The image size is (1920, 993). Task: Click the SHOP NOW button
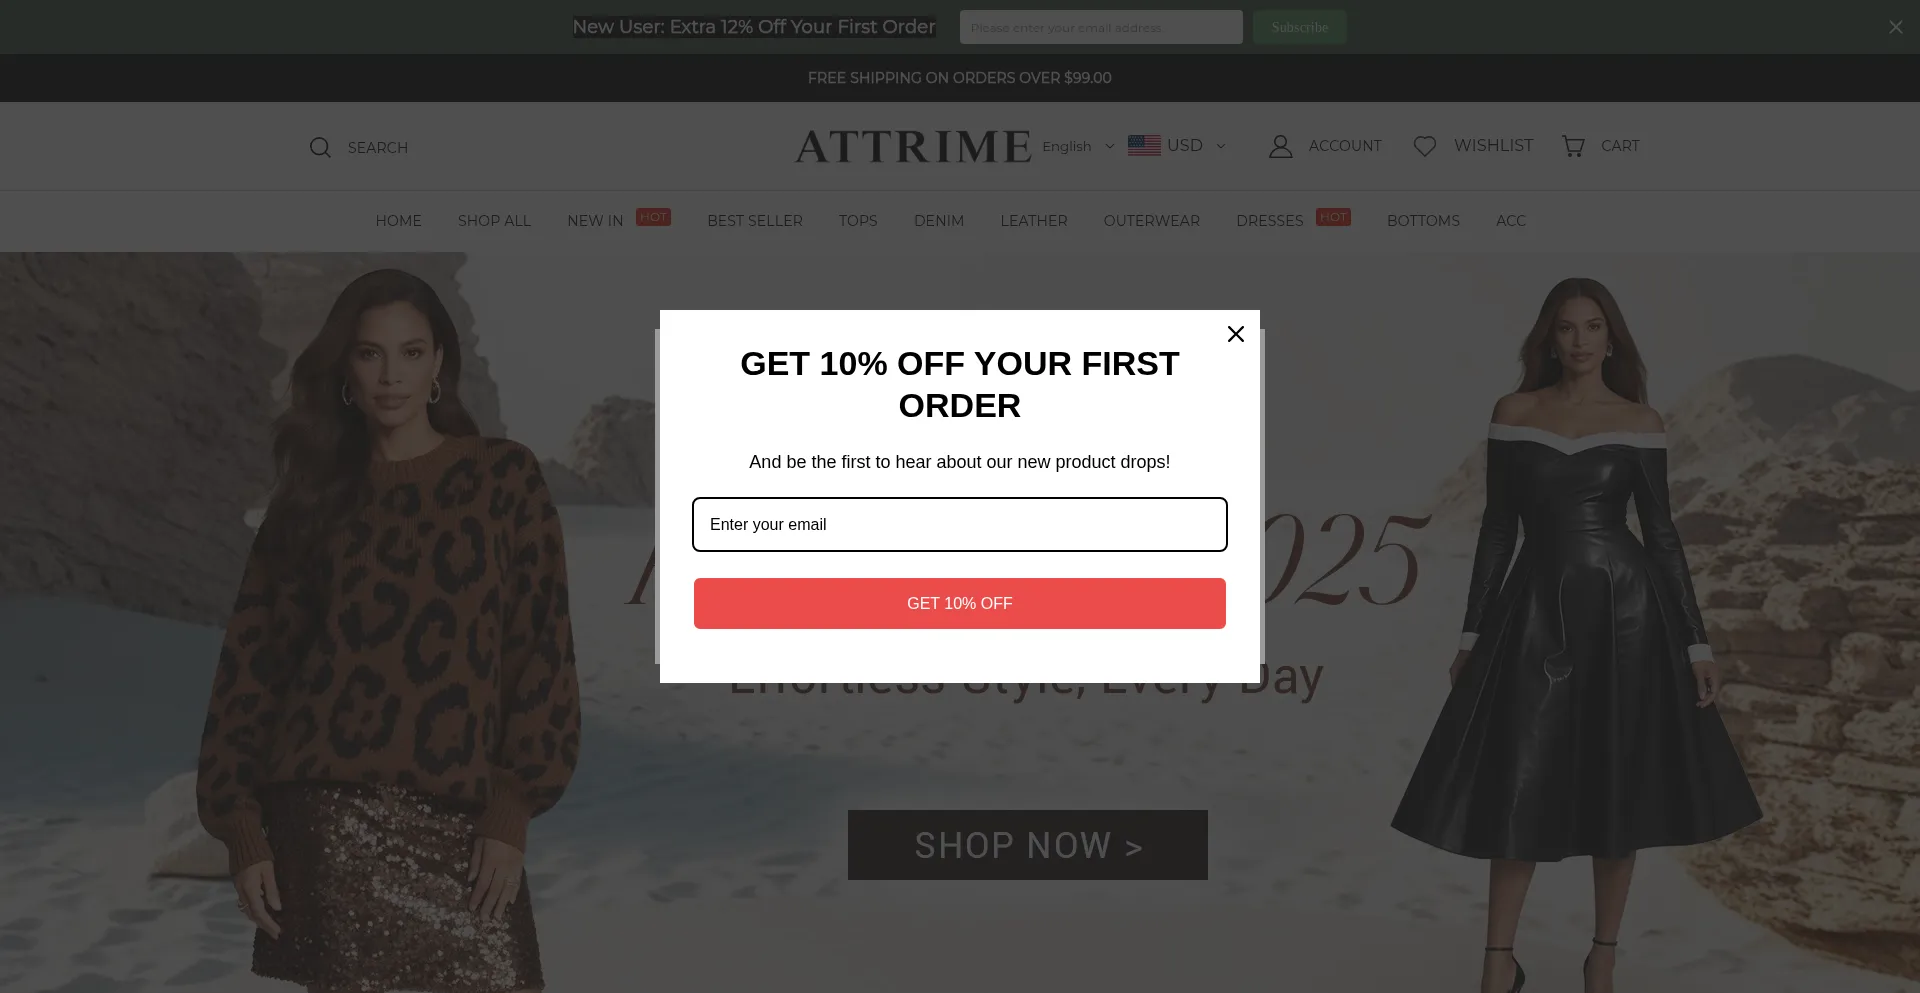pyautogui.click(x=1027, y=845)
